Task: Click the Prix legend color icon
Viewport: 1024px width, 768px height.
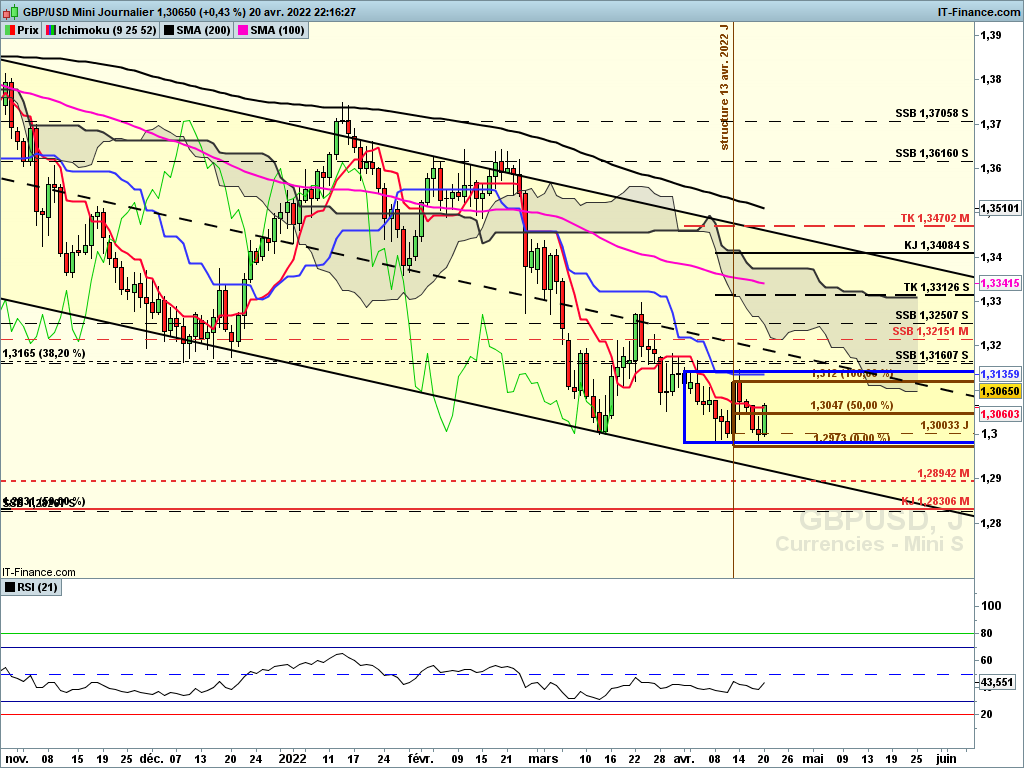Action: pos(11,30)
